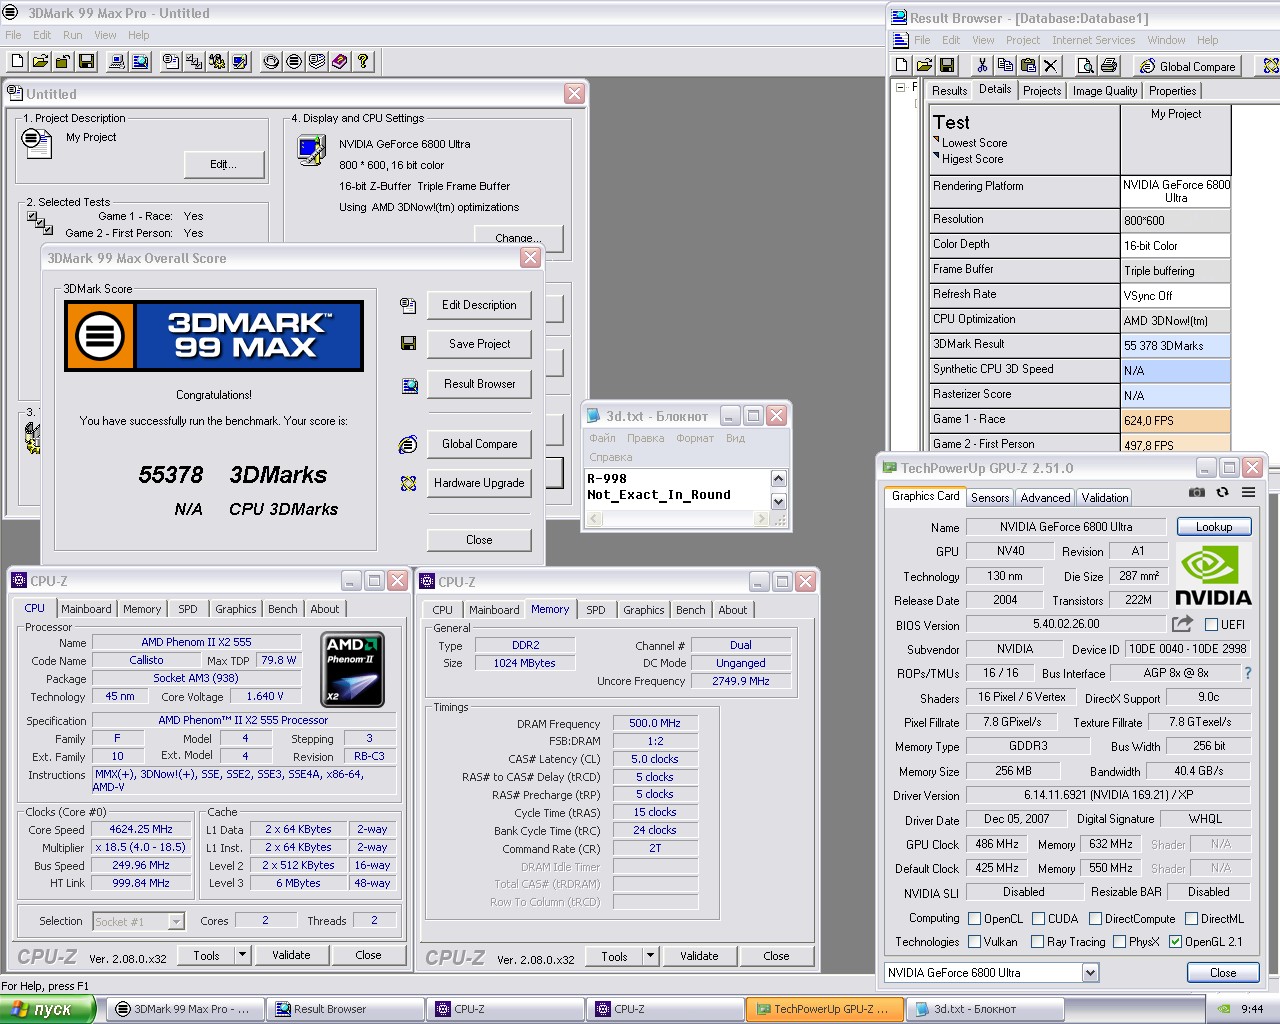Screen dimensions: 1280x1024
Task: Click the blue question mark beside Bus Interface
Action: click(x=1247, y=673)
